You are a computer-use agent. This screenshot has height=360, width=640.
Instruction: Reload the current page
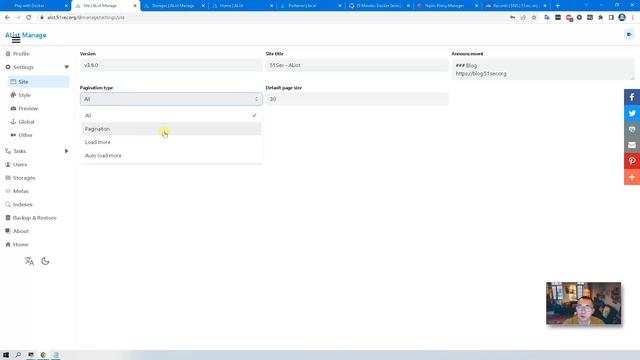[29, 18]
